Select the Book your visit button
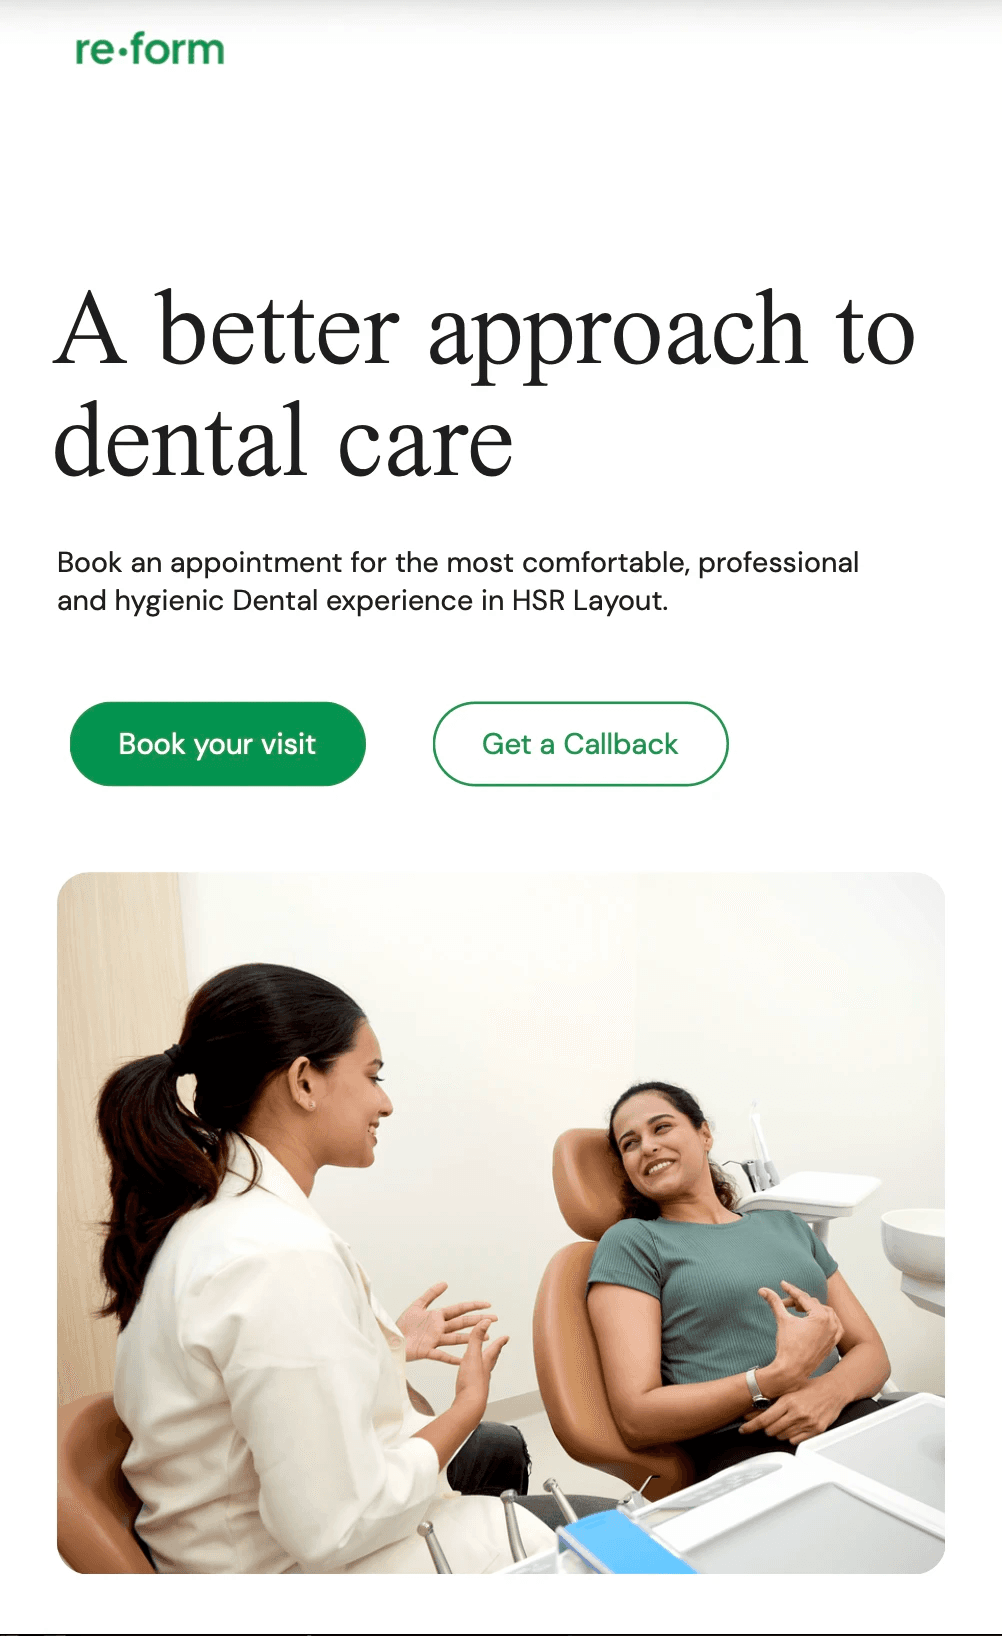This screenshot has width=1002, height=1636. pyautogui.click(x=217, y=744)
